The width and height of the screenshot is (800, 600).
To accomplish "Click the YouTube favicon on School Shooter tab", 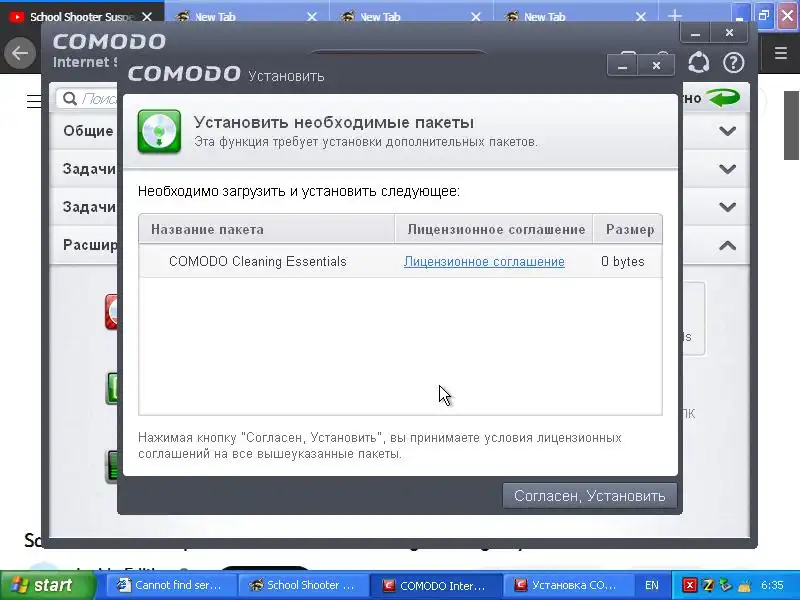I will point(17,17).
